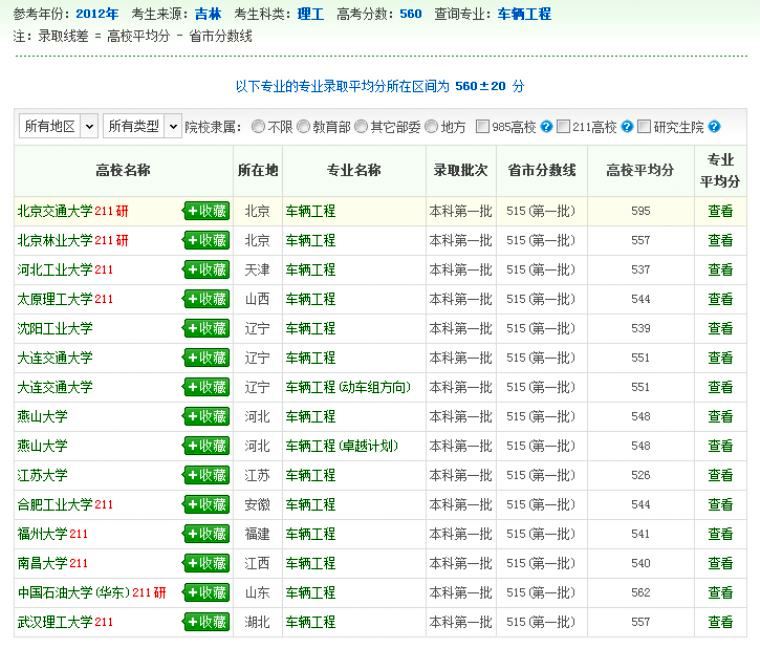Click score 595 in 北京交通大学 row

(x=641, y=211)
